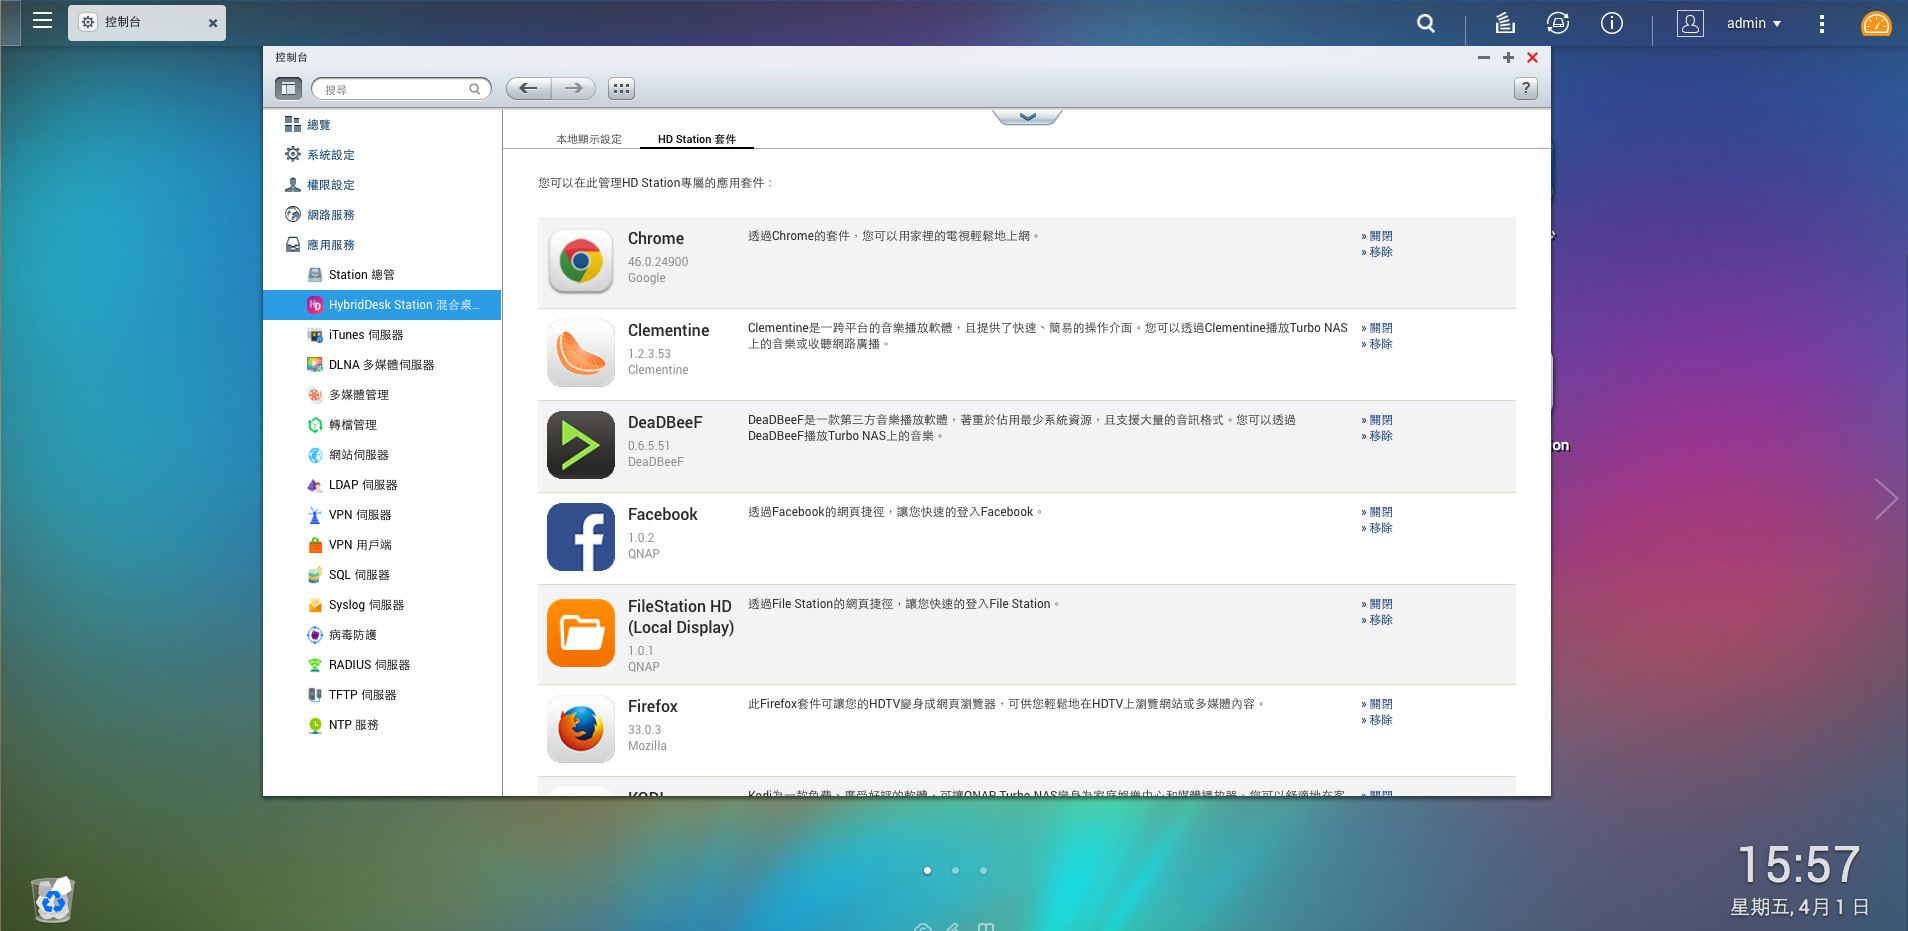Click the user profile avatar icon
The image size is (1908, 931).
coord(1690,23)
